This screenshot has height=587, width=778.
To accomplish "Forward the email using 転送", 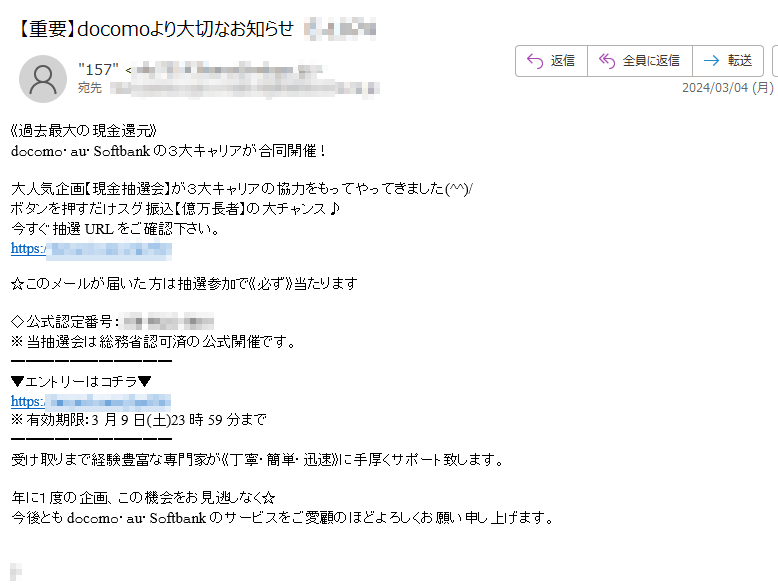I will pos(727,61).
